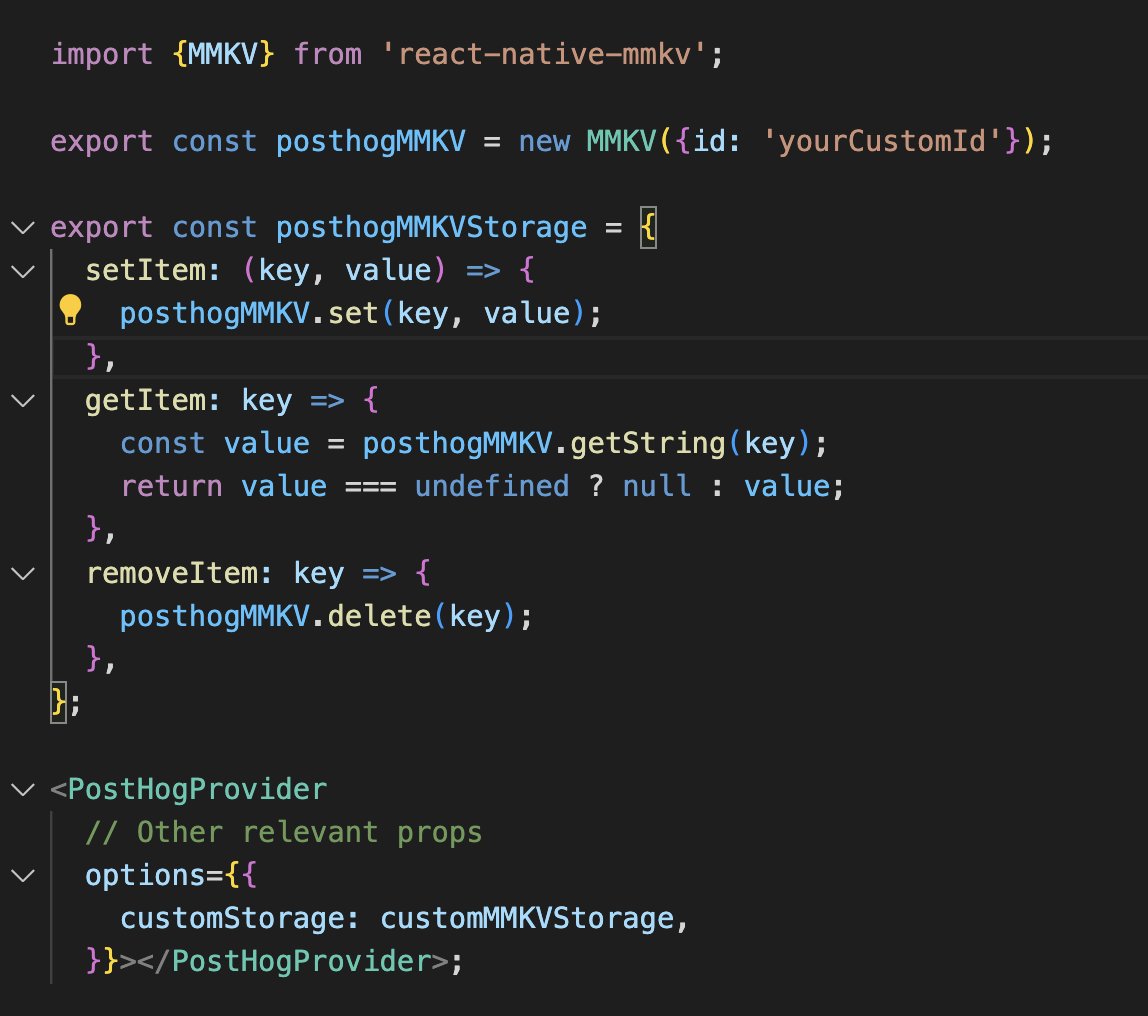Click the setItem property key
The height and width of the screenshot is (1016, 1148).
click(x=146, y=271)
